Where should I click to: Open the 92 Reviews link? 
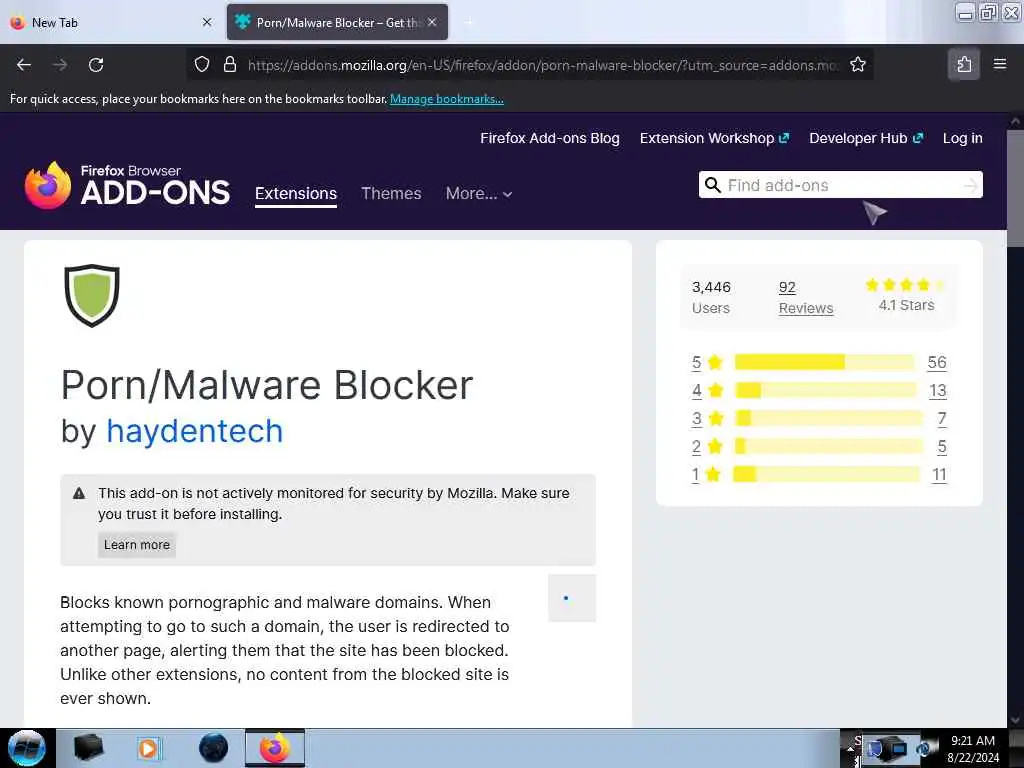pyautogui.click(x=806, y=298)
